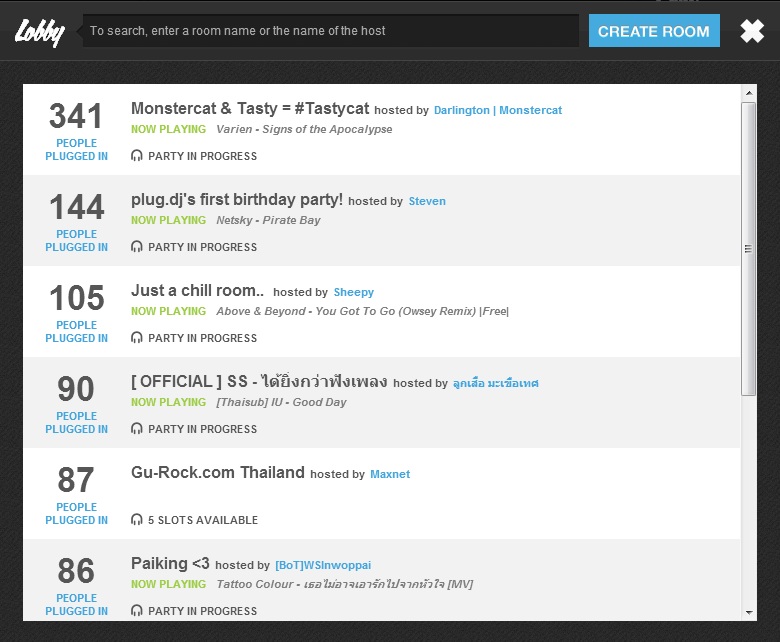The image size is (780, 642).
Task: Click the Lobby logo
Action: (40, 32)
